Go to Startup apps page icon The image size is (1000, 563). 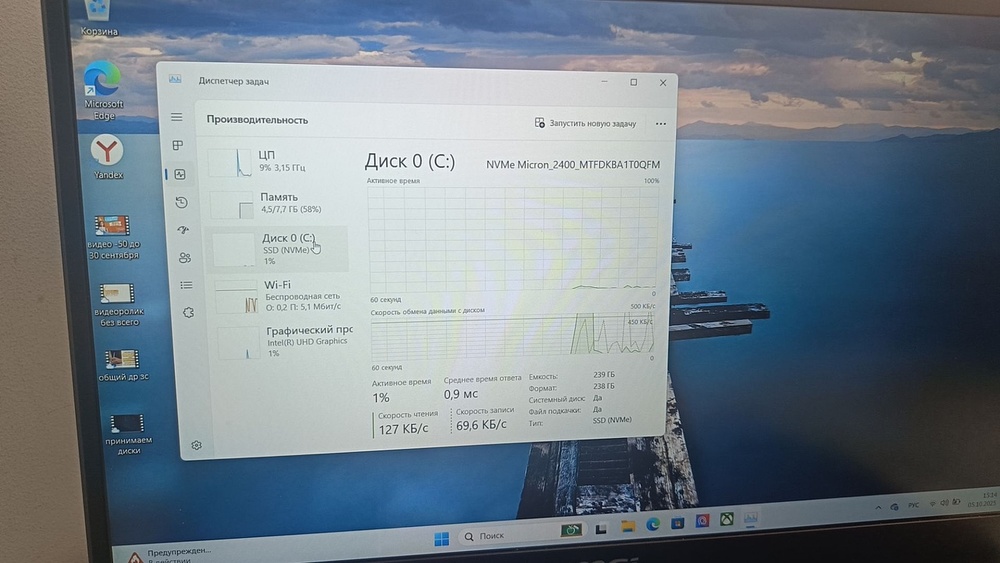[x=183, y=230]
